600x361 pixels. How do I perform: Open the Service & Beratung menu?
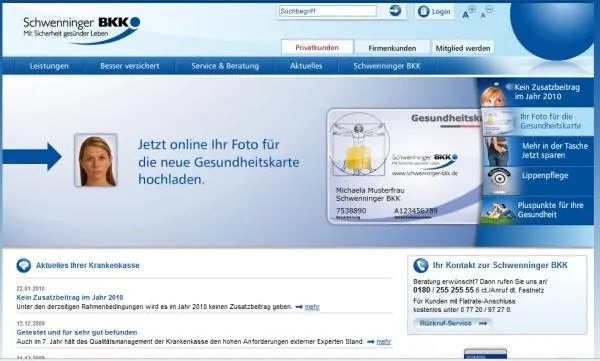click(225, 66)
